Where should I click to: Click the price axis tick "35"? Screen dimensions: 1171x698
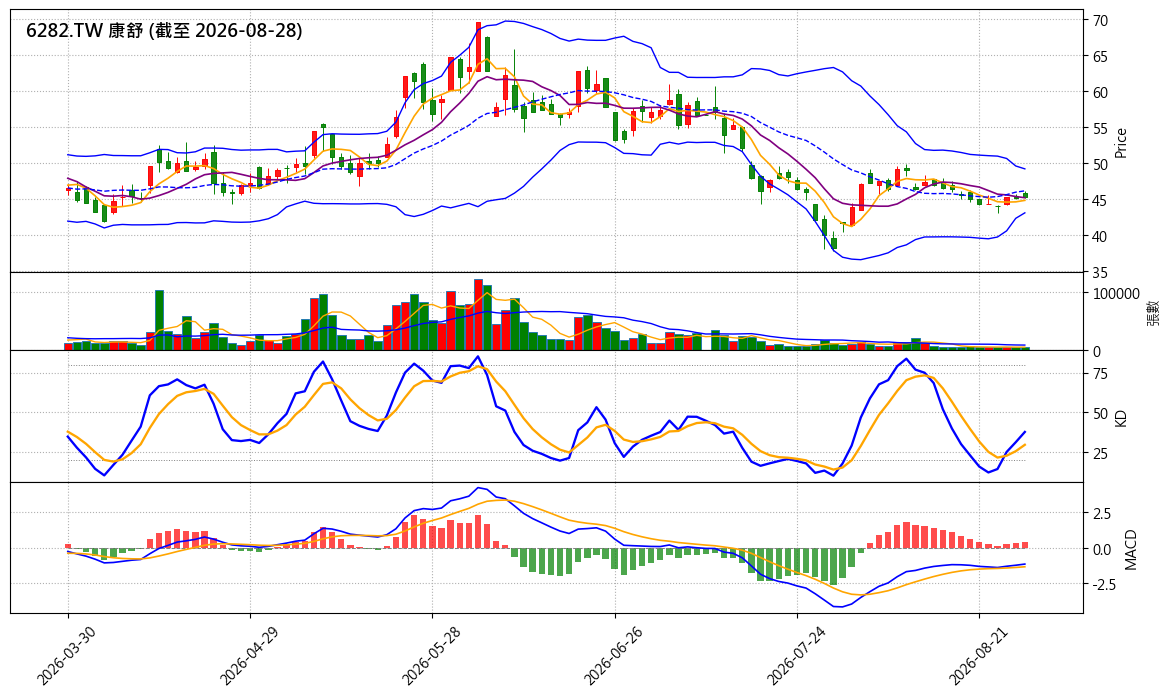(1101, 272)
